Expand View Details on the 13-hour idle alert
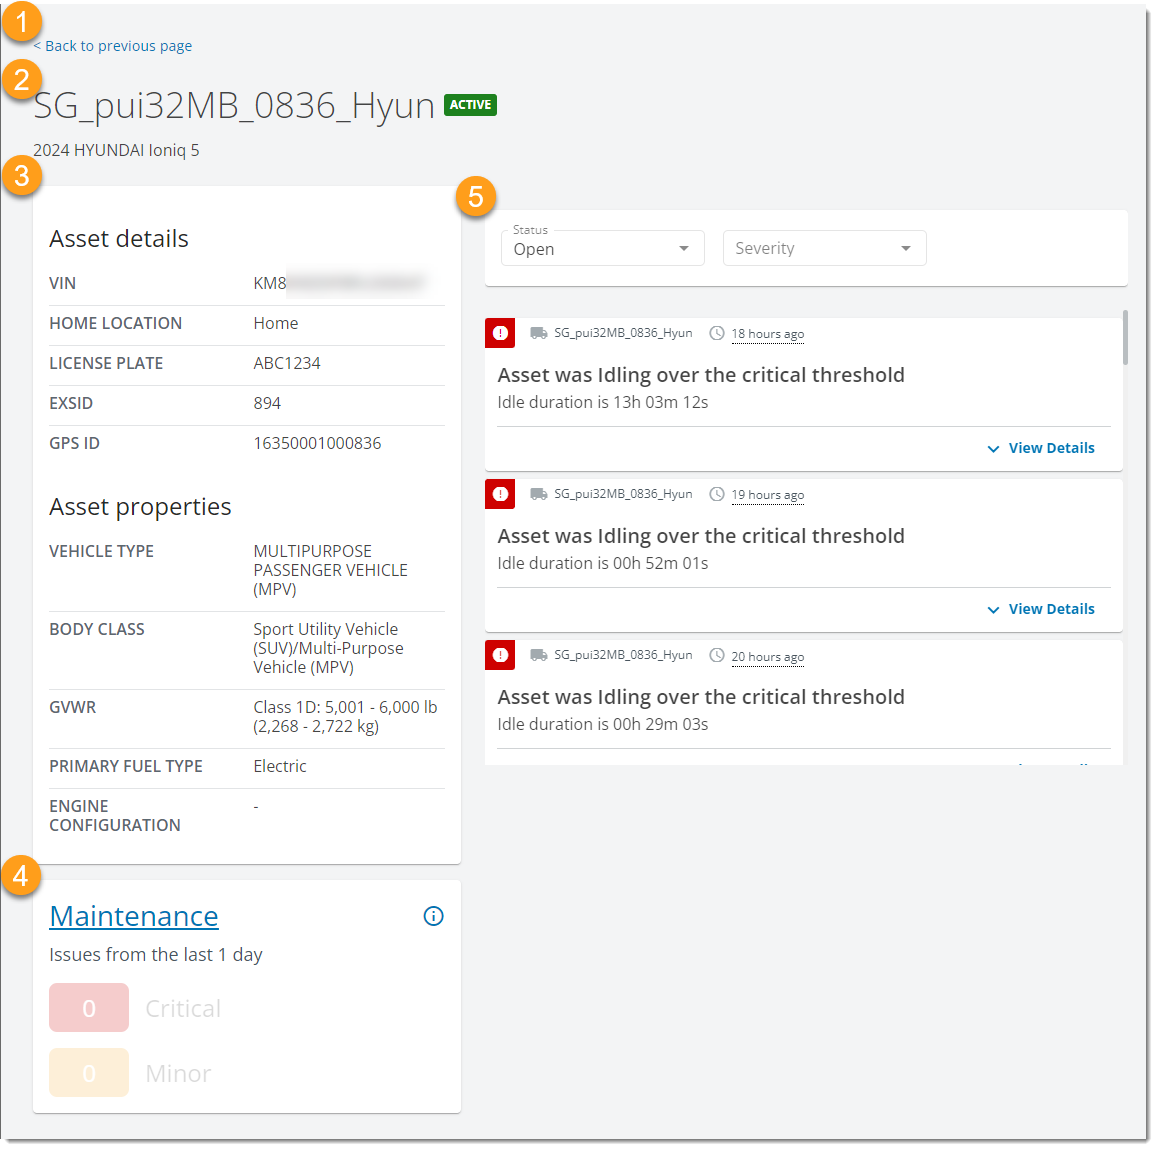This screenshot has width=1156, height=1149. pos(1041,448)
